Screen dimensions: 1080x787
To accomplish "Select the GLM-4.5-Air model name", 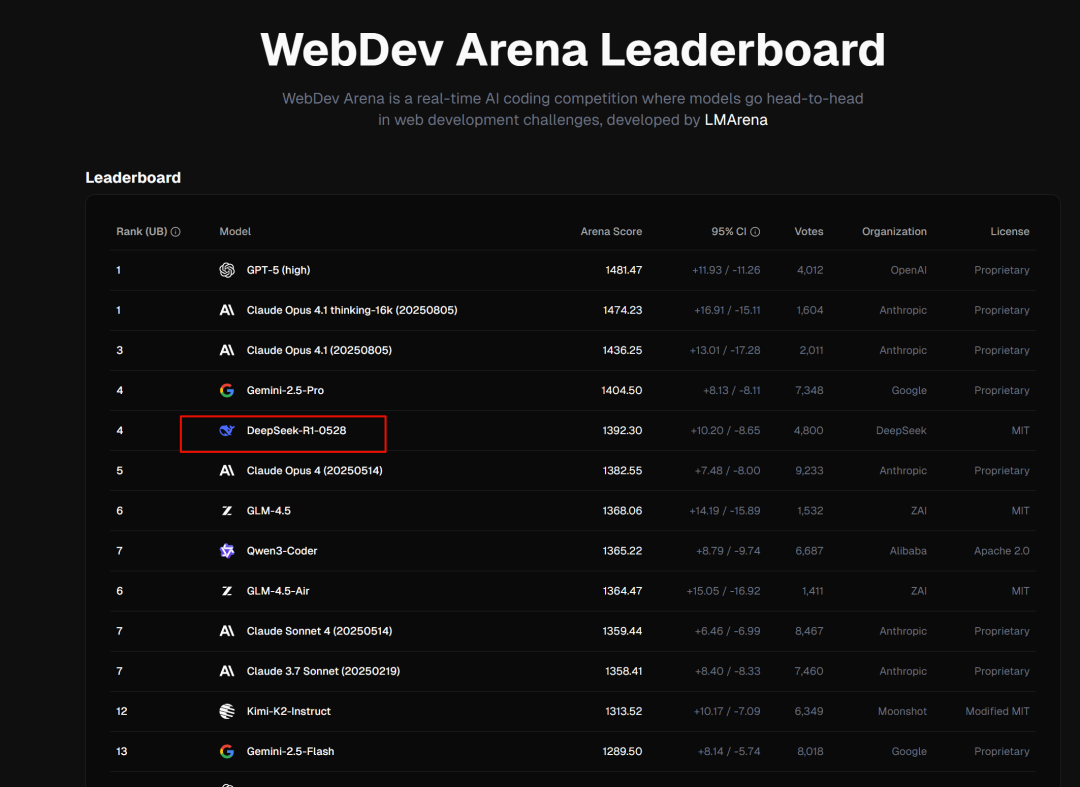I will 278,591.
